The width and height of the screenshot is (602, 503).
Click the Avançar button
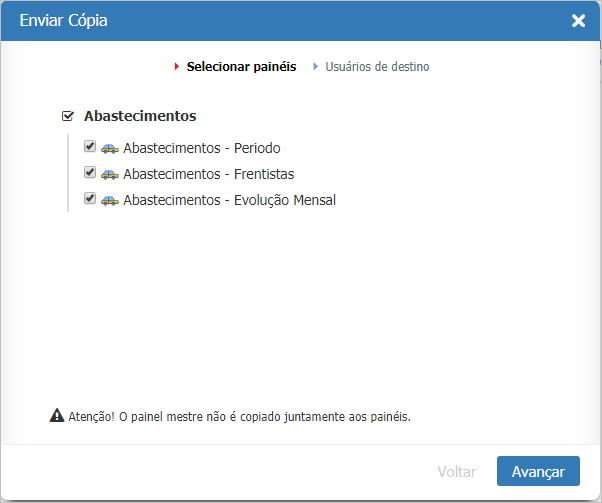[538, 471]
